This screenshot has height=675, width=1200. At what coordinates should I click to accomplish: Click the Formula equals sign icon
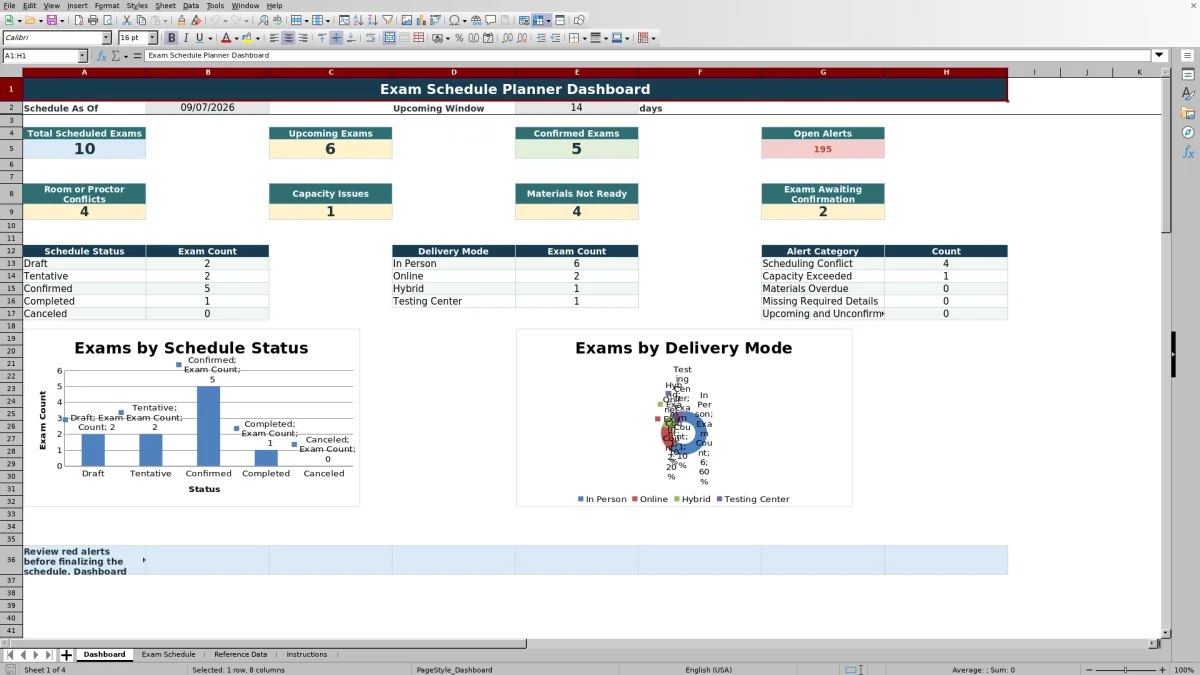tap(137, 56)
